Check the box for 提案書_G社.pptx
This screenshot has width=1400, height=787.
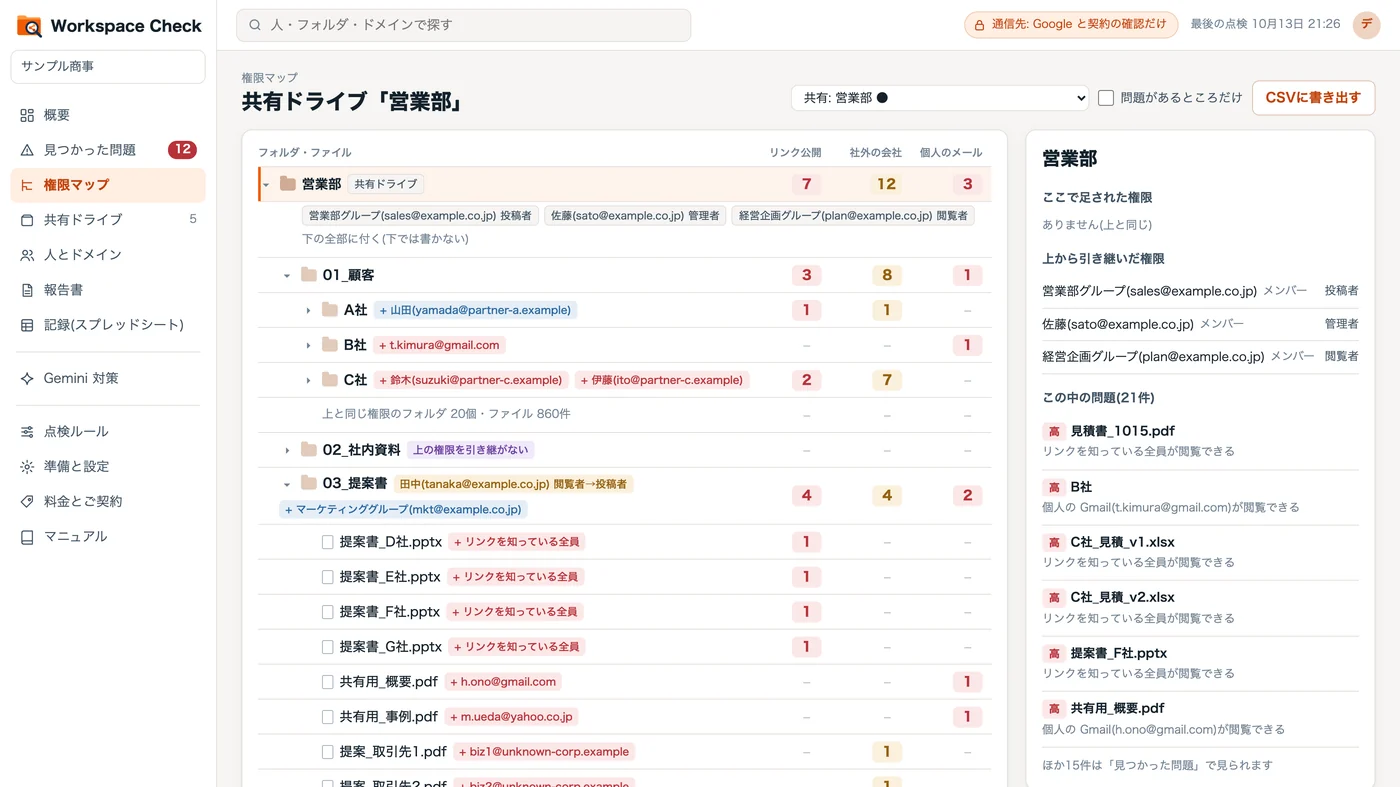[x=327, y=647]
